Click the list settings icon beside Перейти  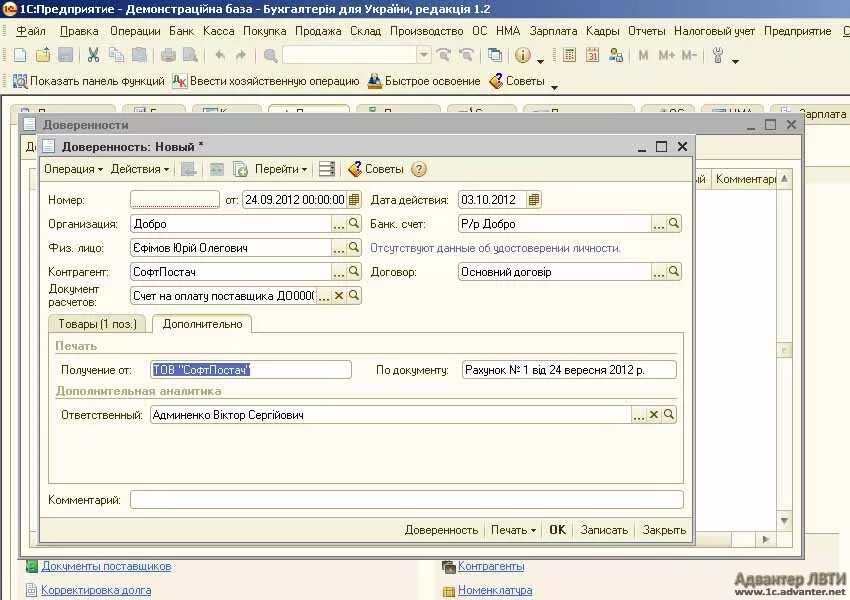pos(326,169)
